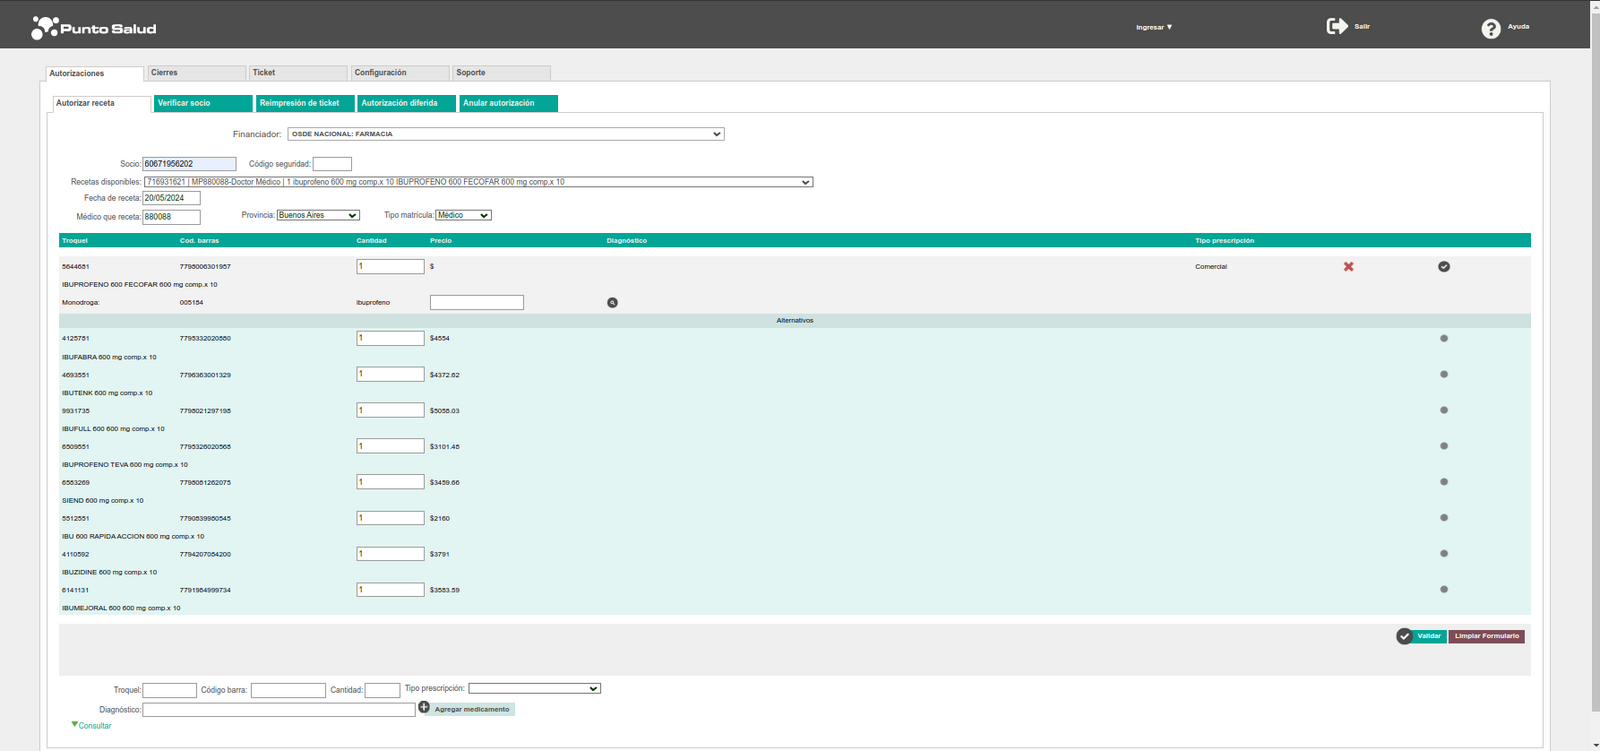Remove IBUPROFENO 600 FECOFAR with red X

click(1348, 267)
